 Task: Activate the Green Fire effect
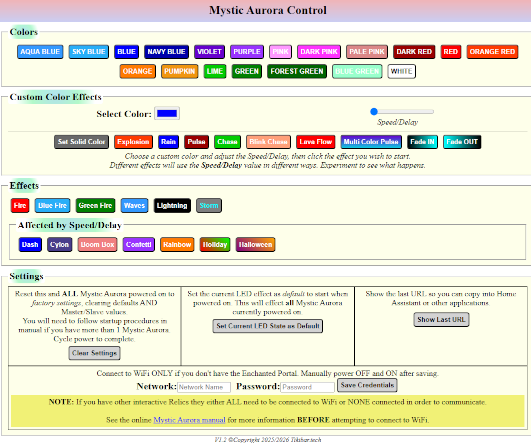click(95, 206)
